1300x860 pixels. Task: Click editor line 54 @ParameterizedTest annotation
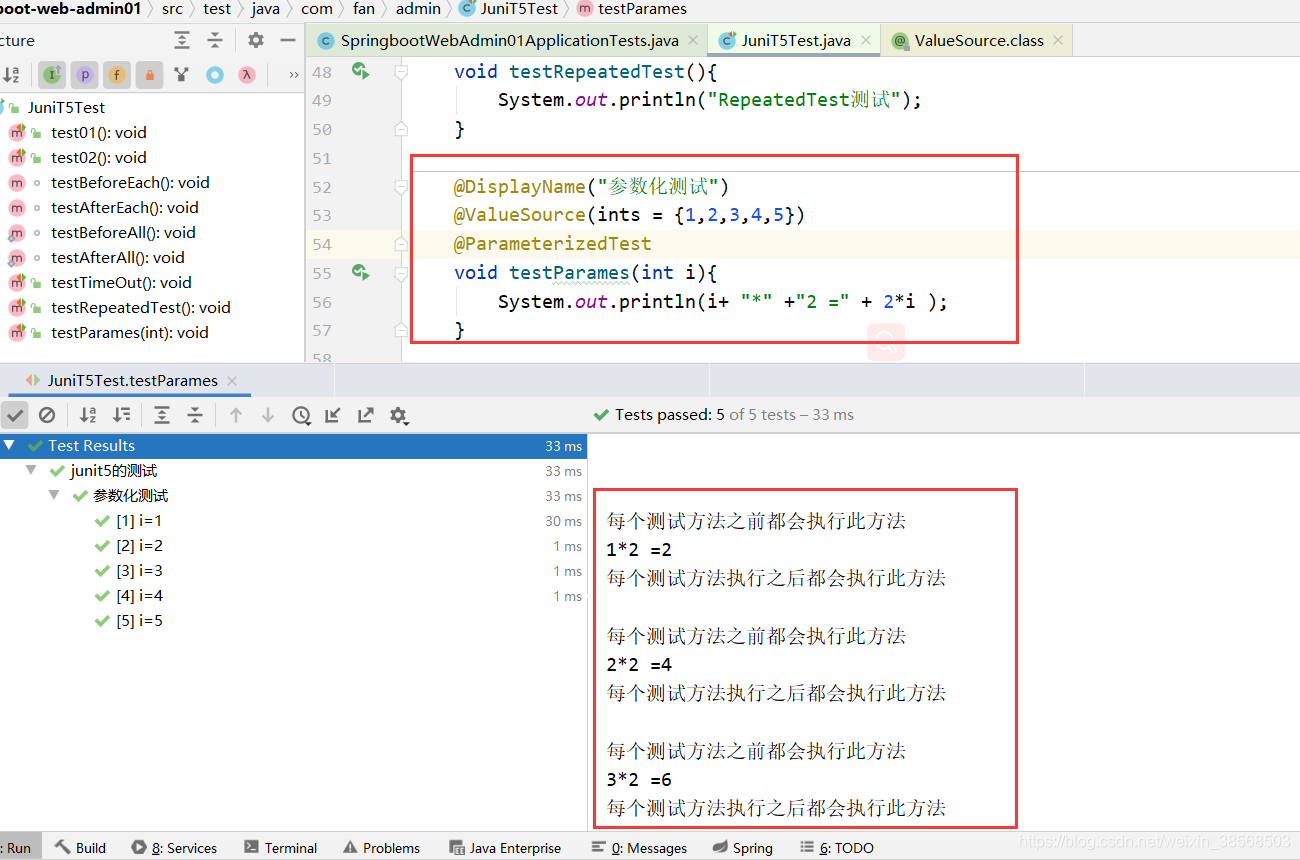tap(552, 243)
